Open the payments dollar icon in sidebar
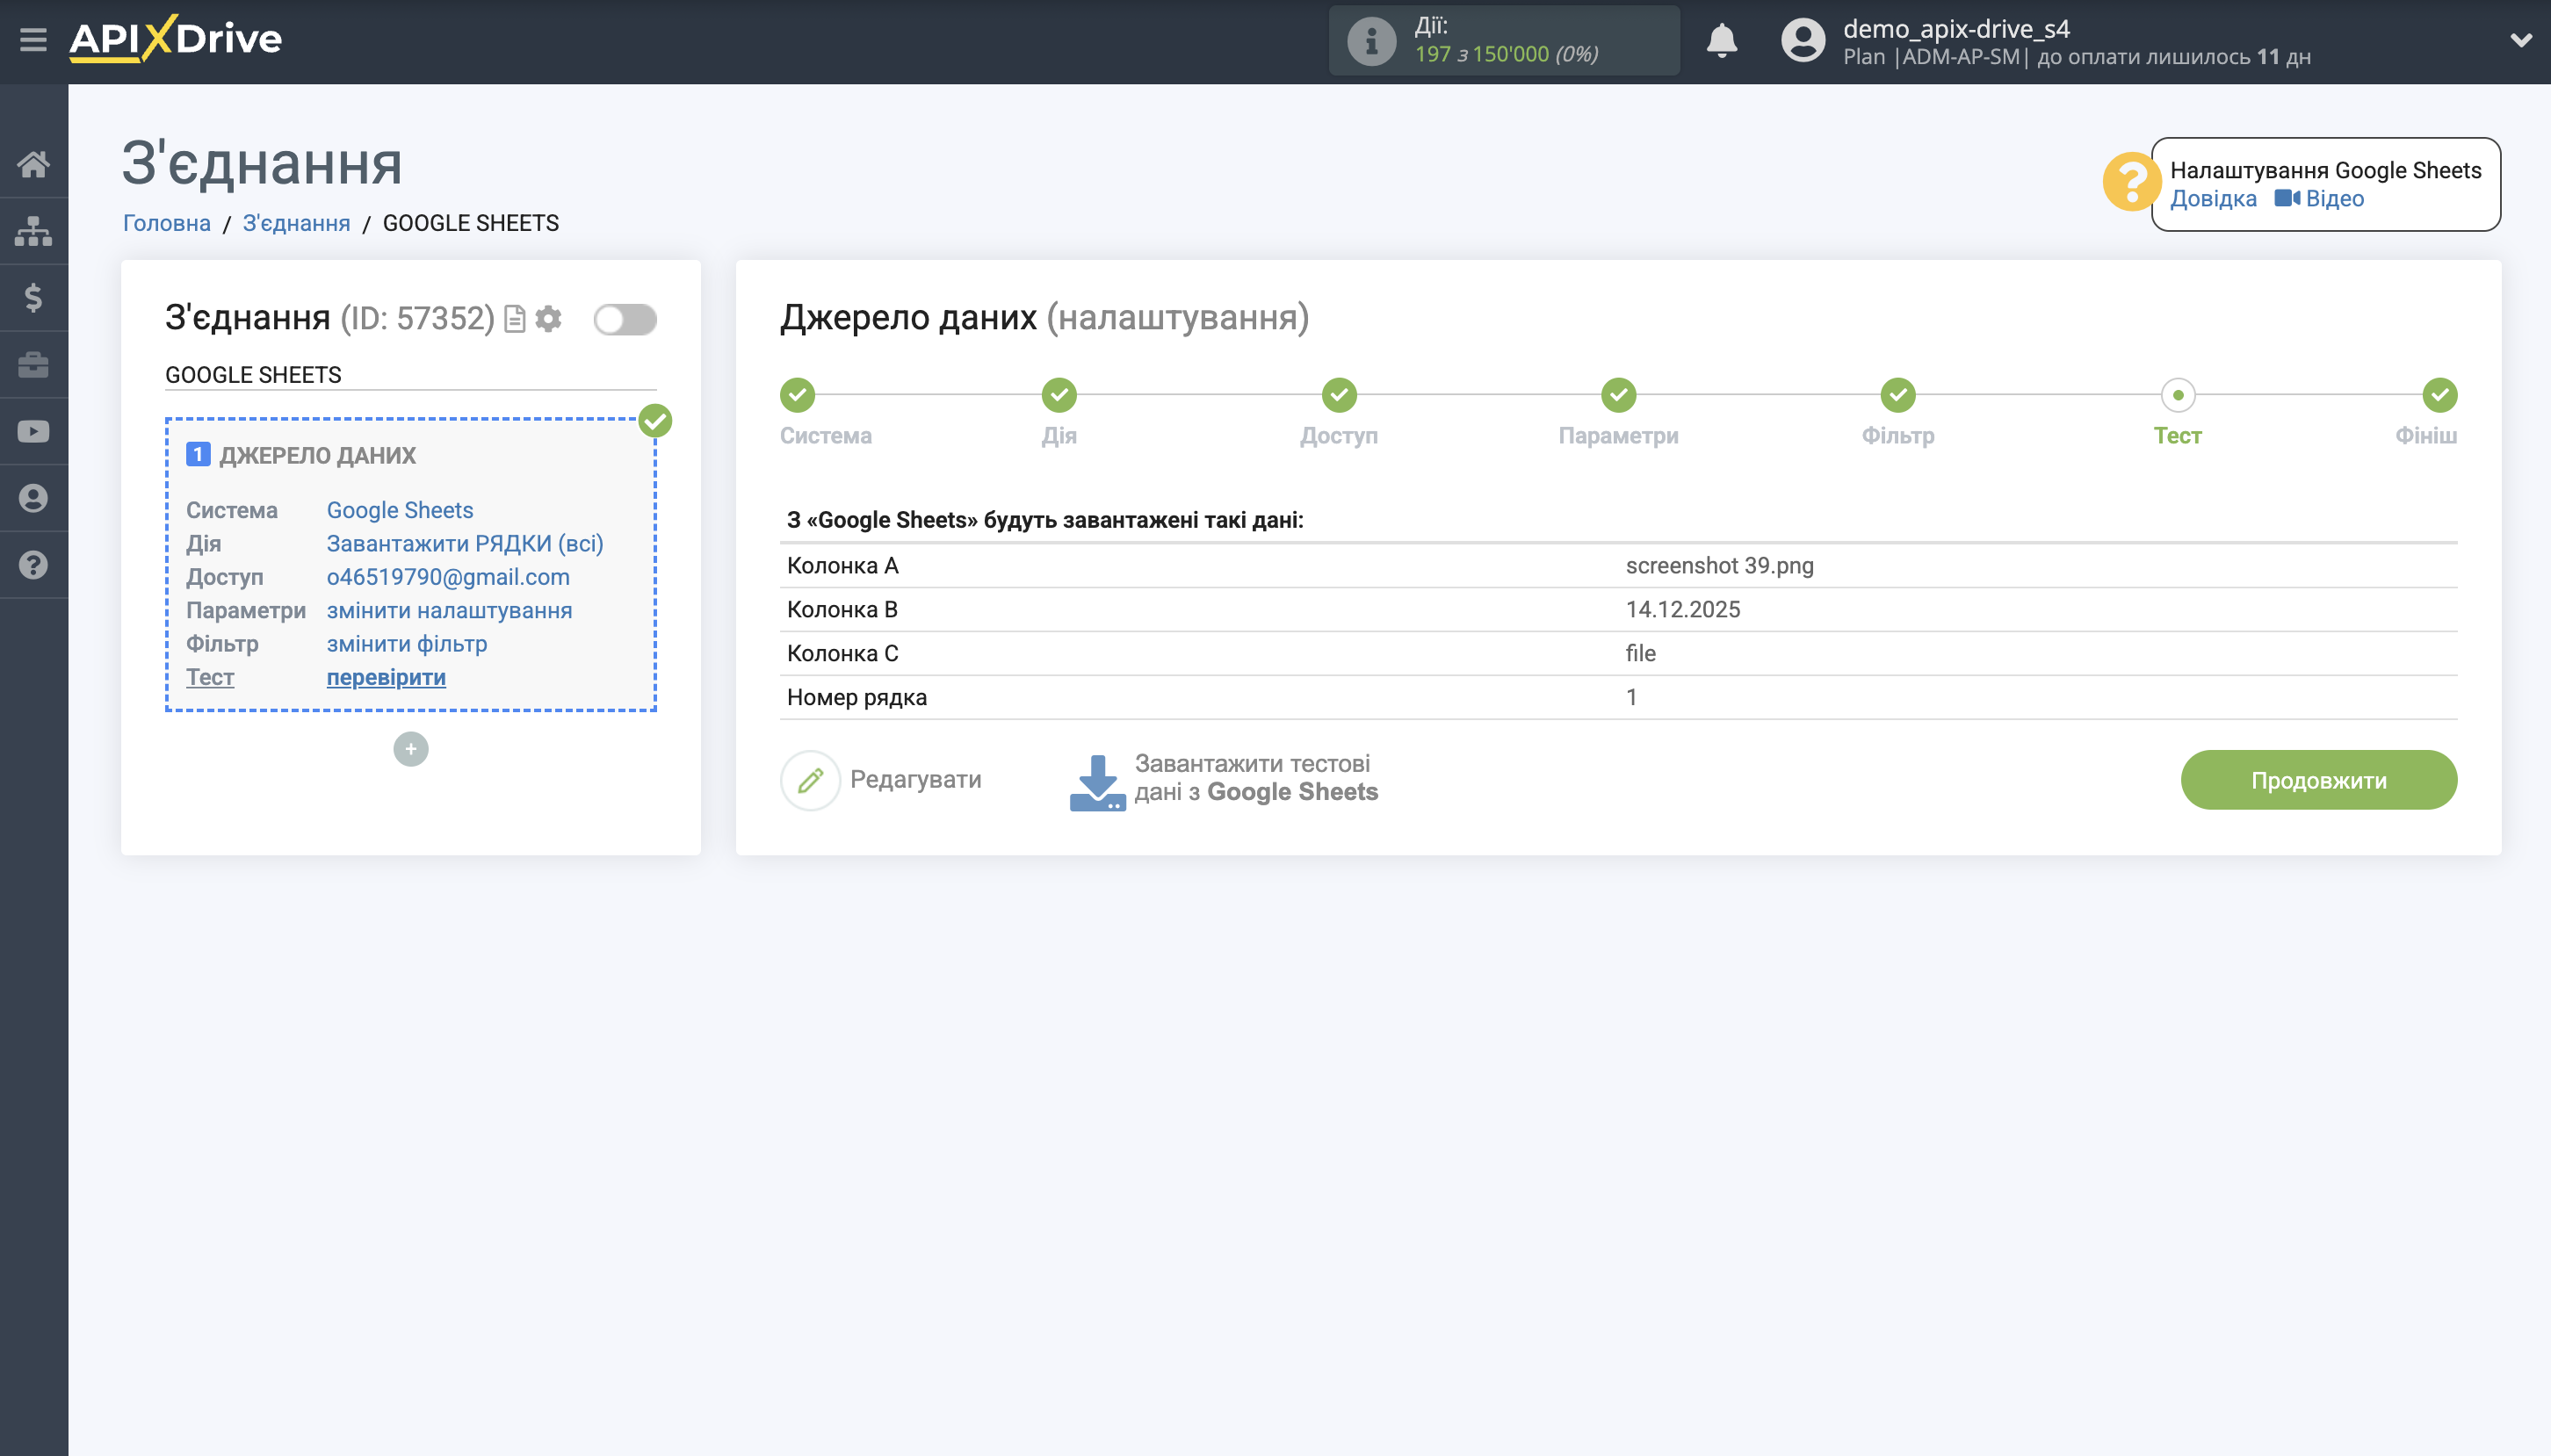 pos(33,296)
